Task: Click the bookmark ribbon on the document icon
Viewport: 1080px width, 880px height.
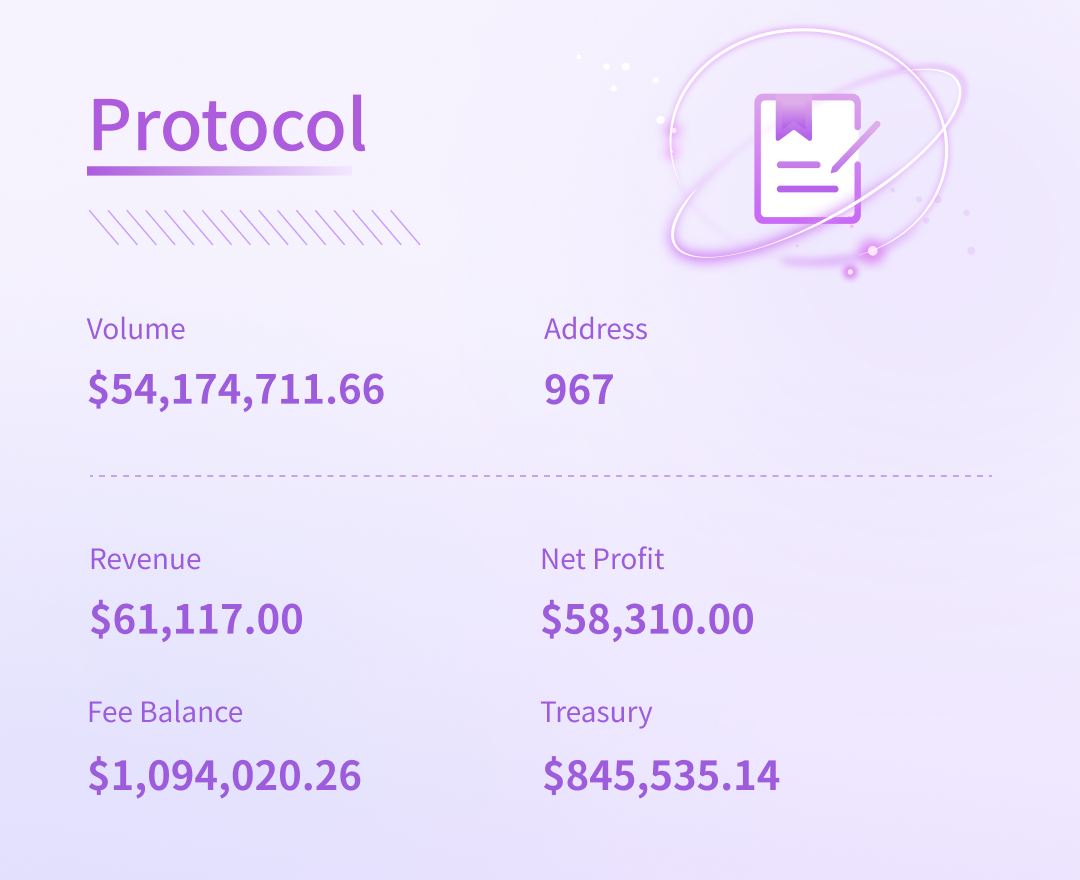Action: pyautogui.click(x=794, y=119)
